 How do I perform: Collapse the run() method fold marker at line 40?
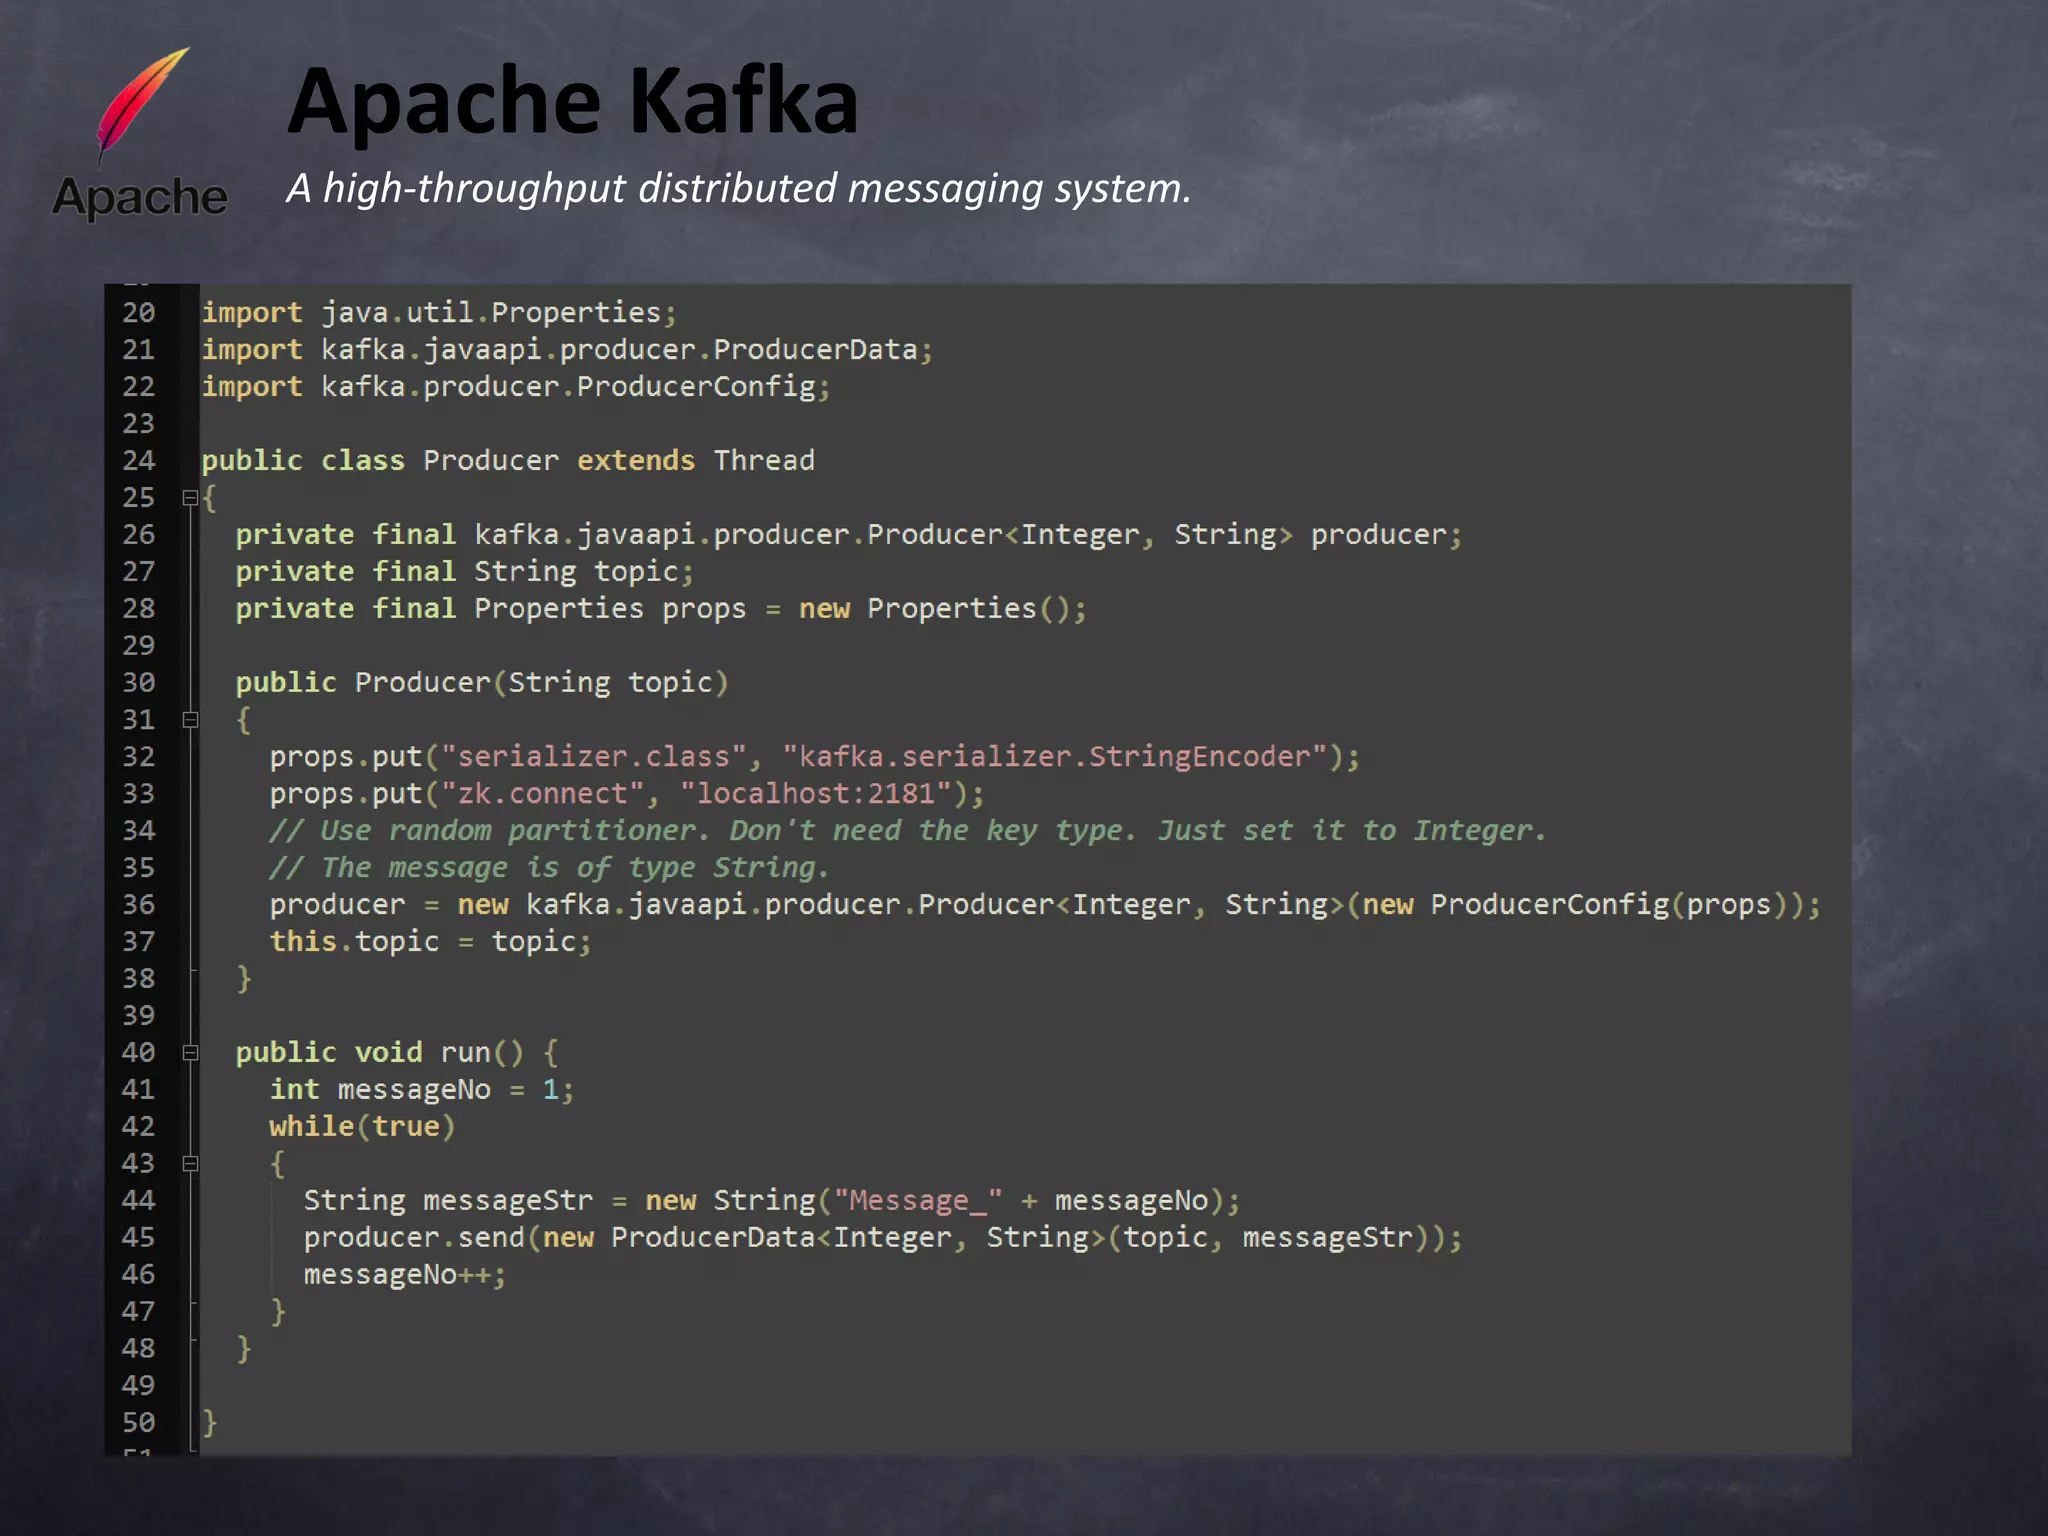pos(190,1052)
